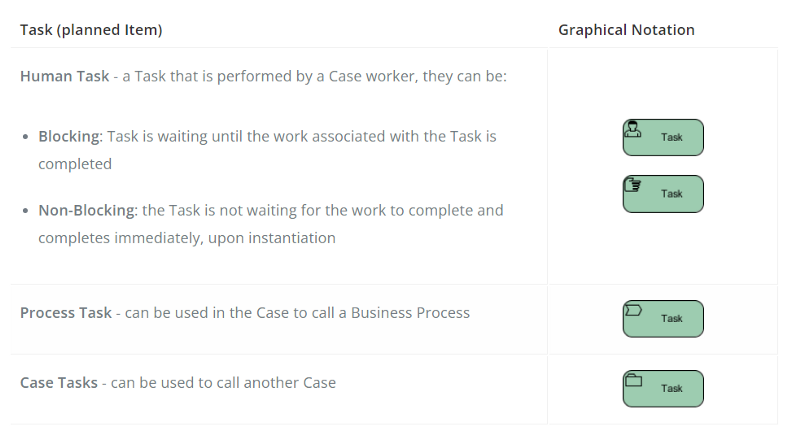Image resolution: width=800 pixels, height=439 pixels.
Task: Select the non-blocking Human Task shape
Action: (663, 194)
